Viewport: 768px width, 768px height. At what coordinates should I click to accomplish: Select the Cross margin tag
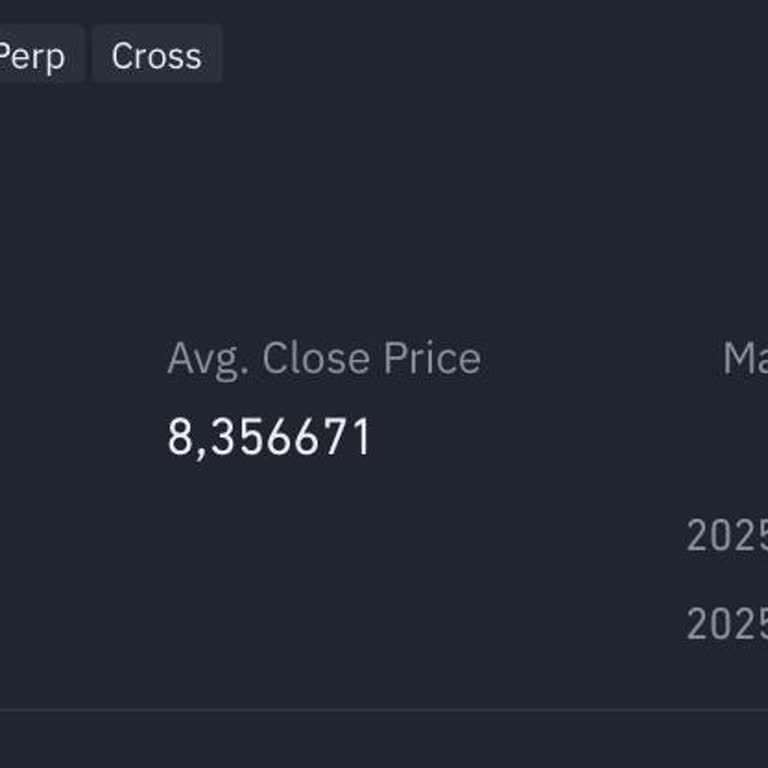pyautogui.click(x=157, y=56)
